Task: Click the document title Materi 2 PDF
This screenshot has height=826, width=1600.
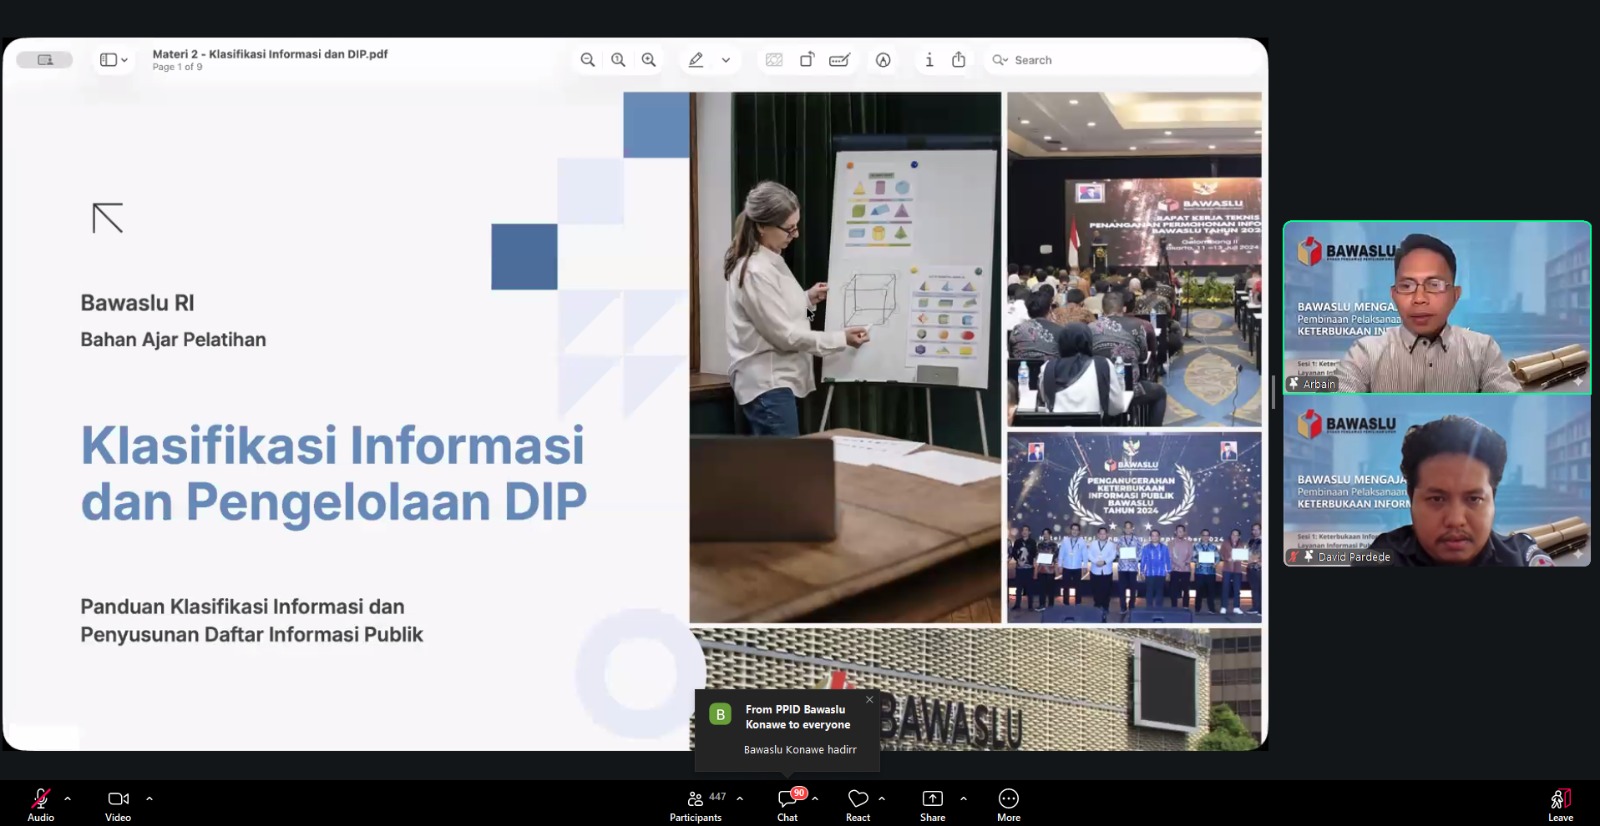Action: coord(270,54)
